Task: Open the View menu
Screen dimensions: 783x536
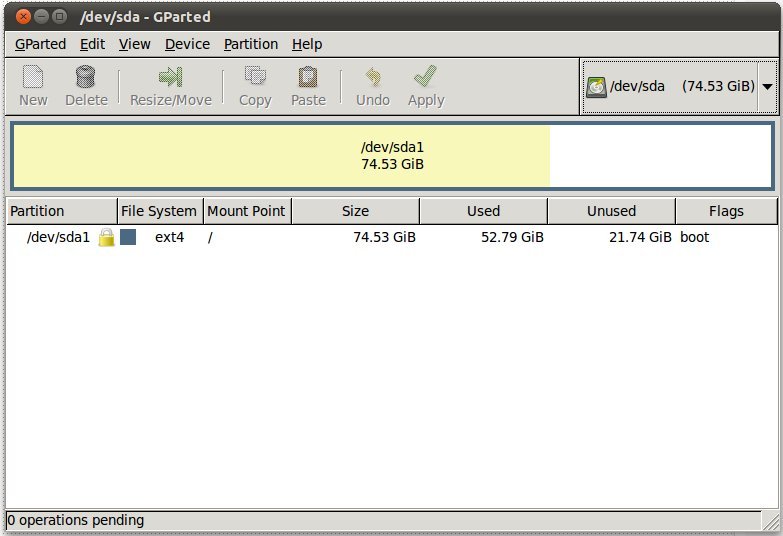Action: (x=134, y=44)
